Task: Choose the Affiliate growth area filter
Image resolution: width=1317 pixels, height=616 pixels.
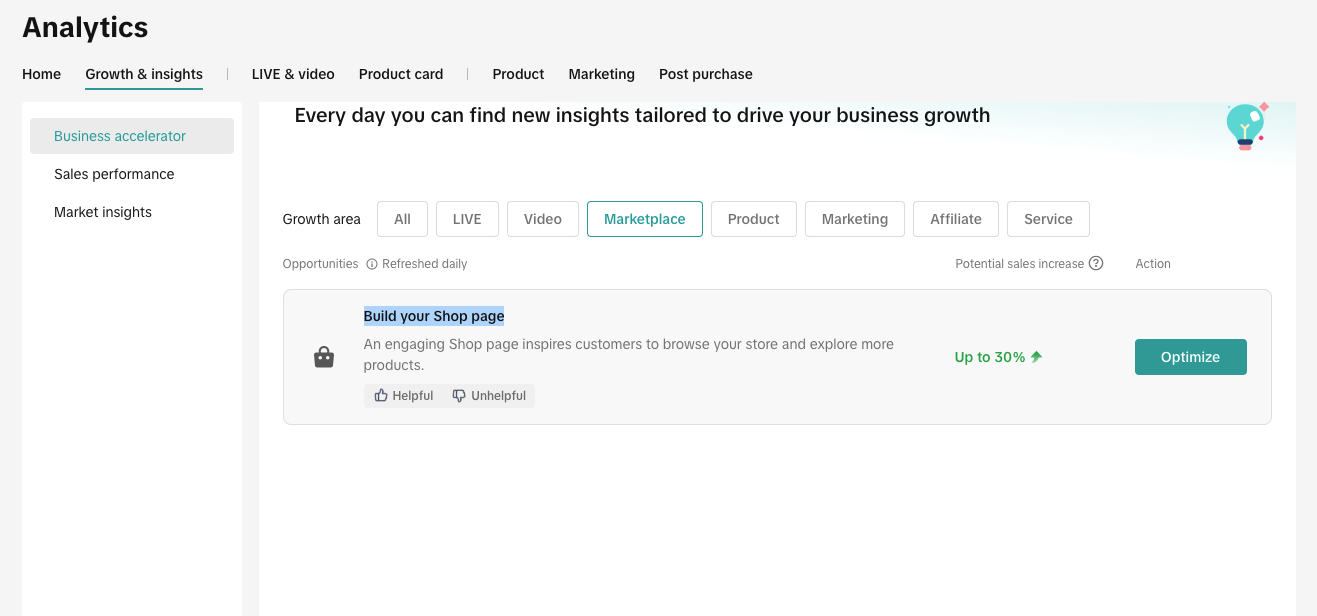Action: click(956, 219)
